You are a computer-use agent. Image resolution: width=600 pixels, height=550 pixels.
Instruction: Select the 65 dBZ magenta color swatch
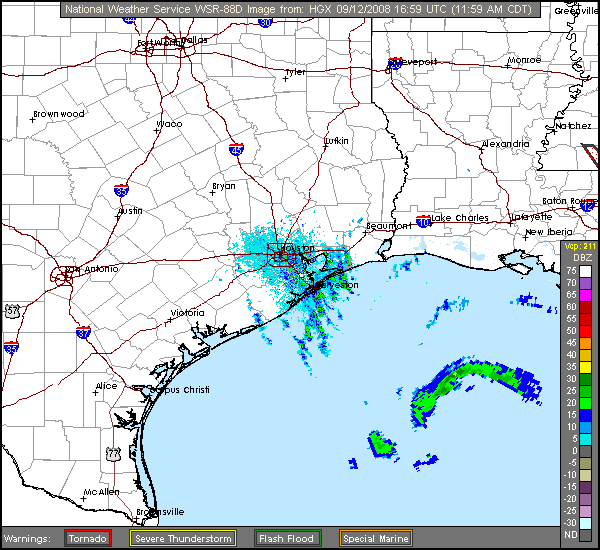(x=585, y=295)
